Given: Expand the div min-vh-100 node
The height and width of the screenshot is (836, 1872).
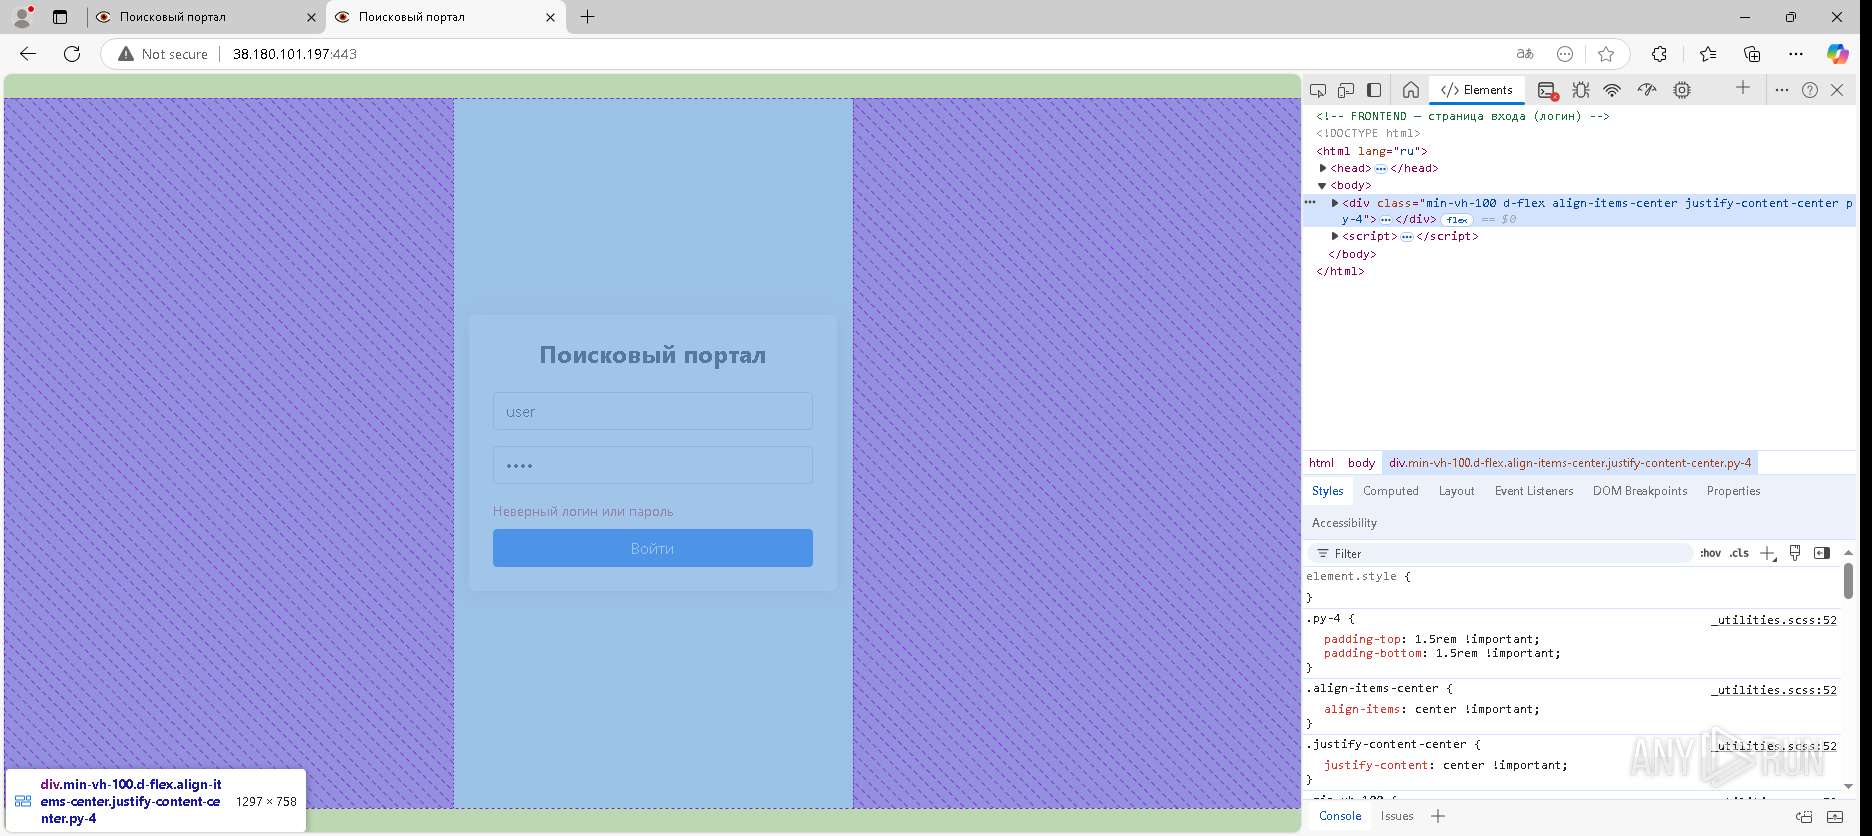Looking at the screenshot, I should [1335, 203].
